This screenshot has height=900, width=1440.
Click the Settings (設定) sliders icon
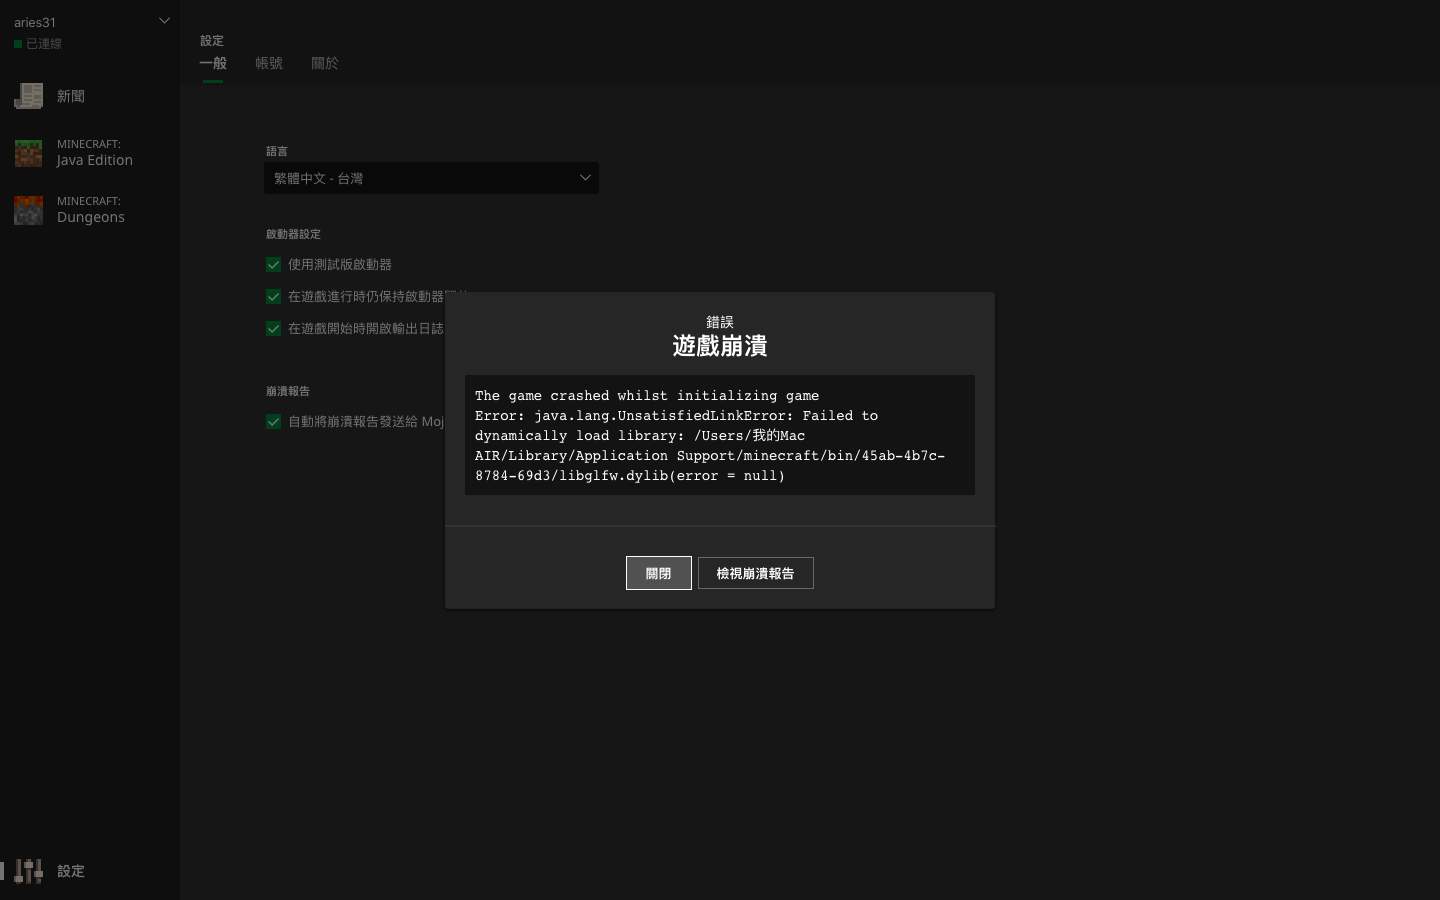pos(28,871)
